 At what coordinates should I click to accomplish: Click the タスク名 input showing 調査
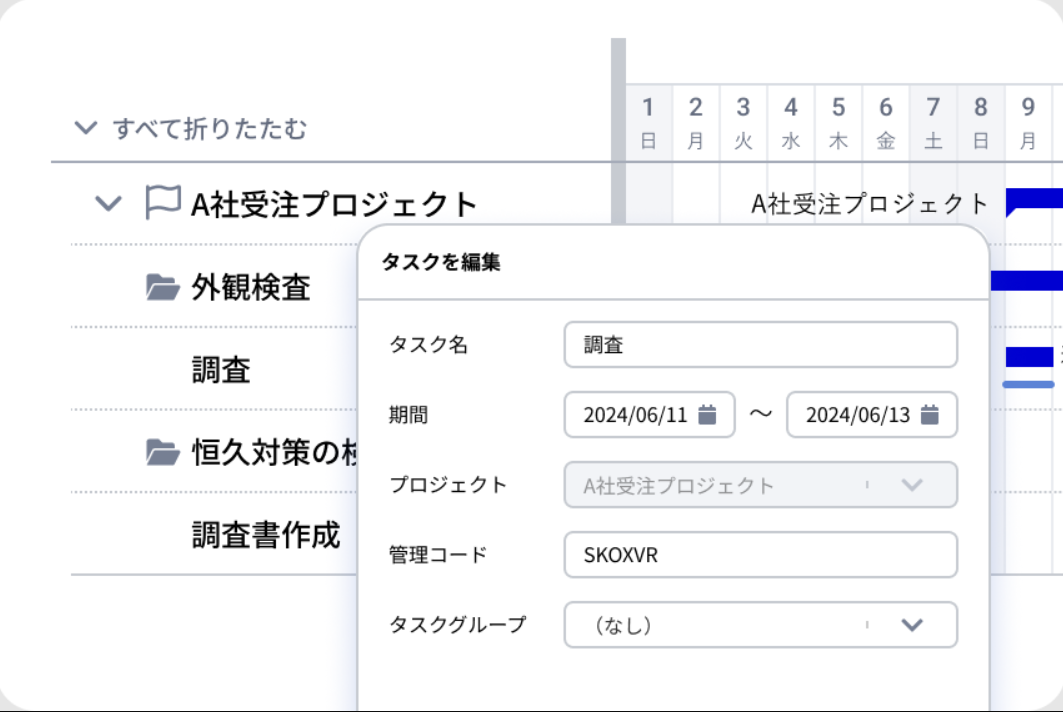pyautogui.click(x=762, y=344)
